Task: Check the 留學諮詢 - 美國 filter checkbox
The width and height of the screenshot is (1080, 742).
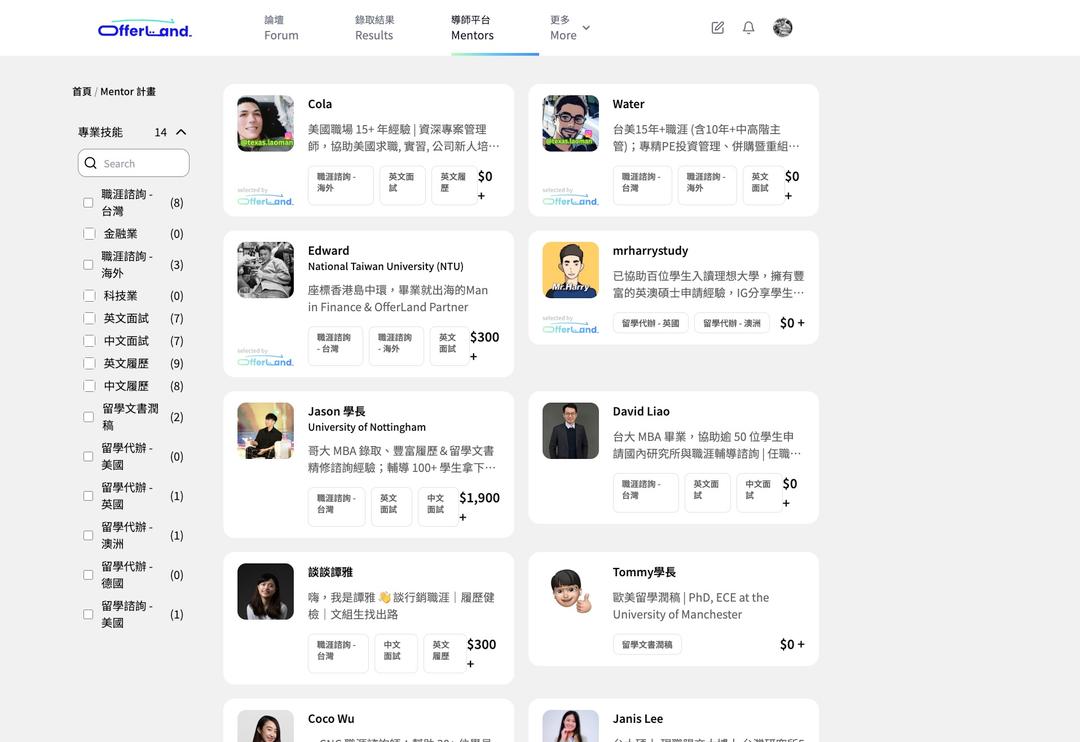Action: 88,614
